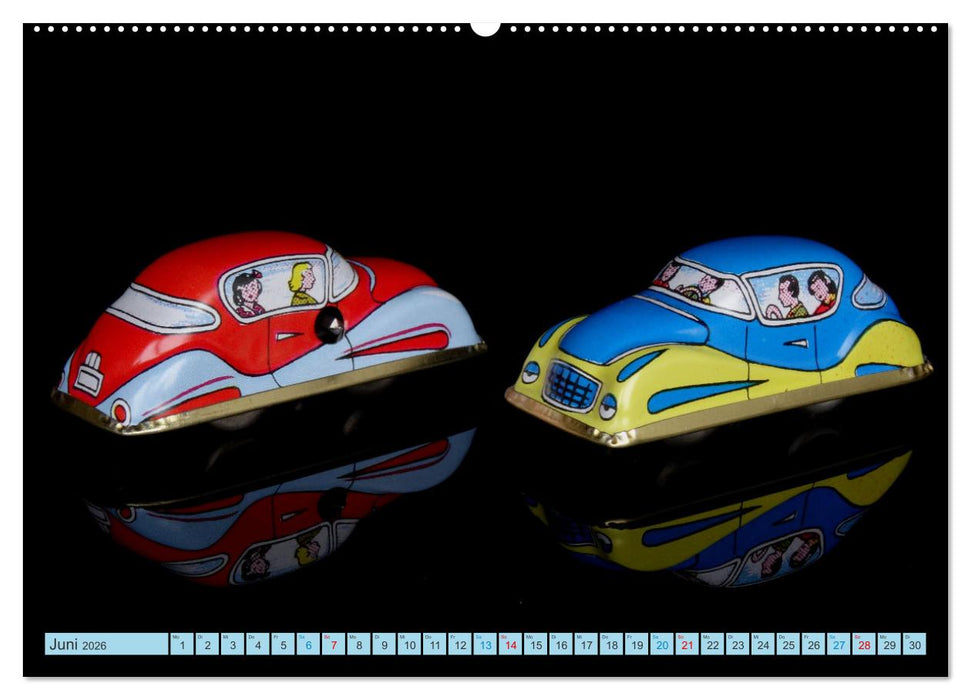The width and height of the screenshot is (971, 700).
Task: Click the couple in blue car's rear window
Action: point(806,294)
